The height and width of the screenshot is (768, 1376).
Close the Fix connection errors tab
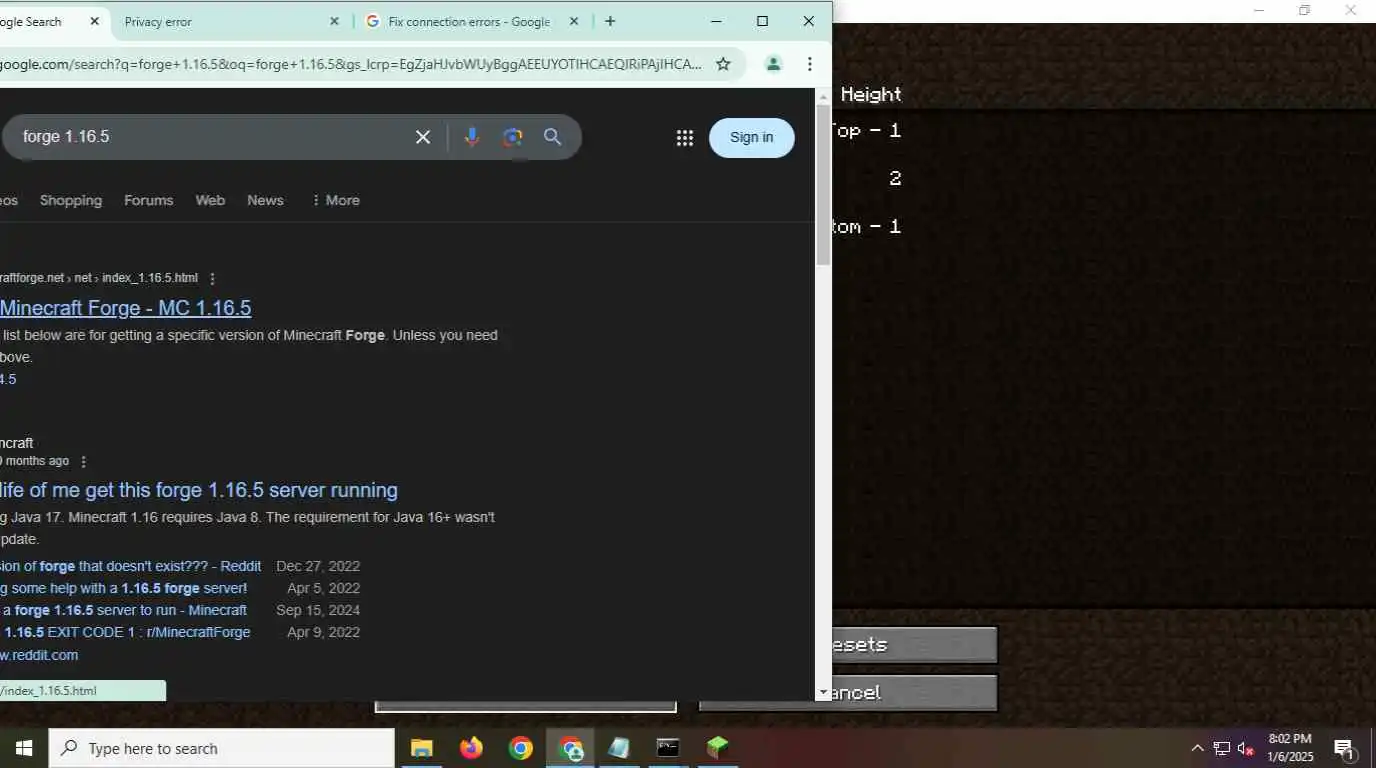tap(574, 21)
